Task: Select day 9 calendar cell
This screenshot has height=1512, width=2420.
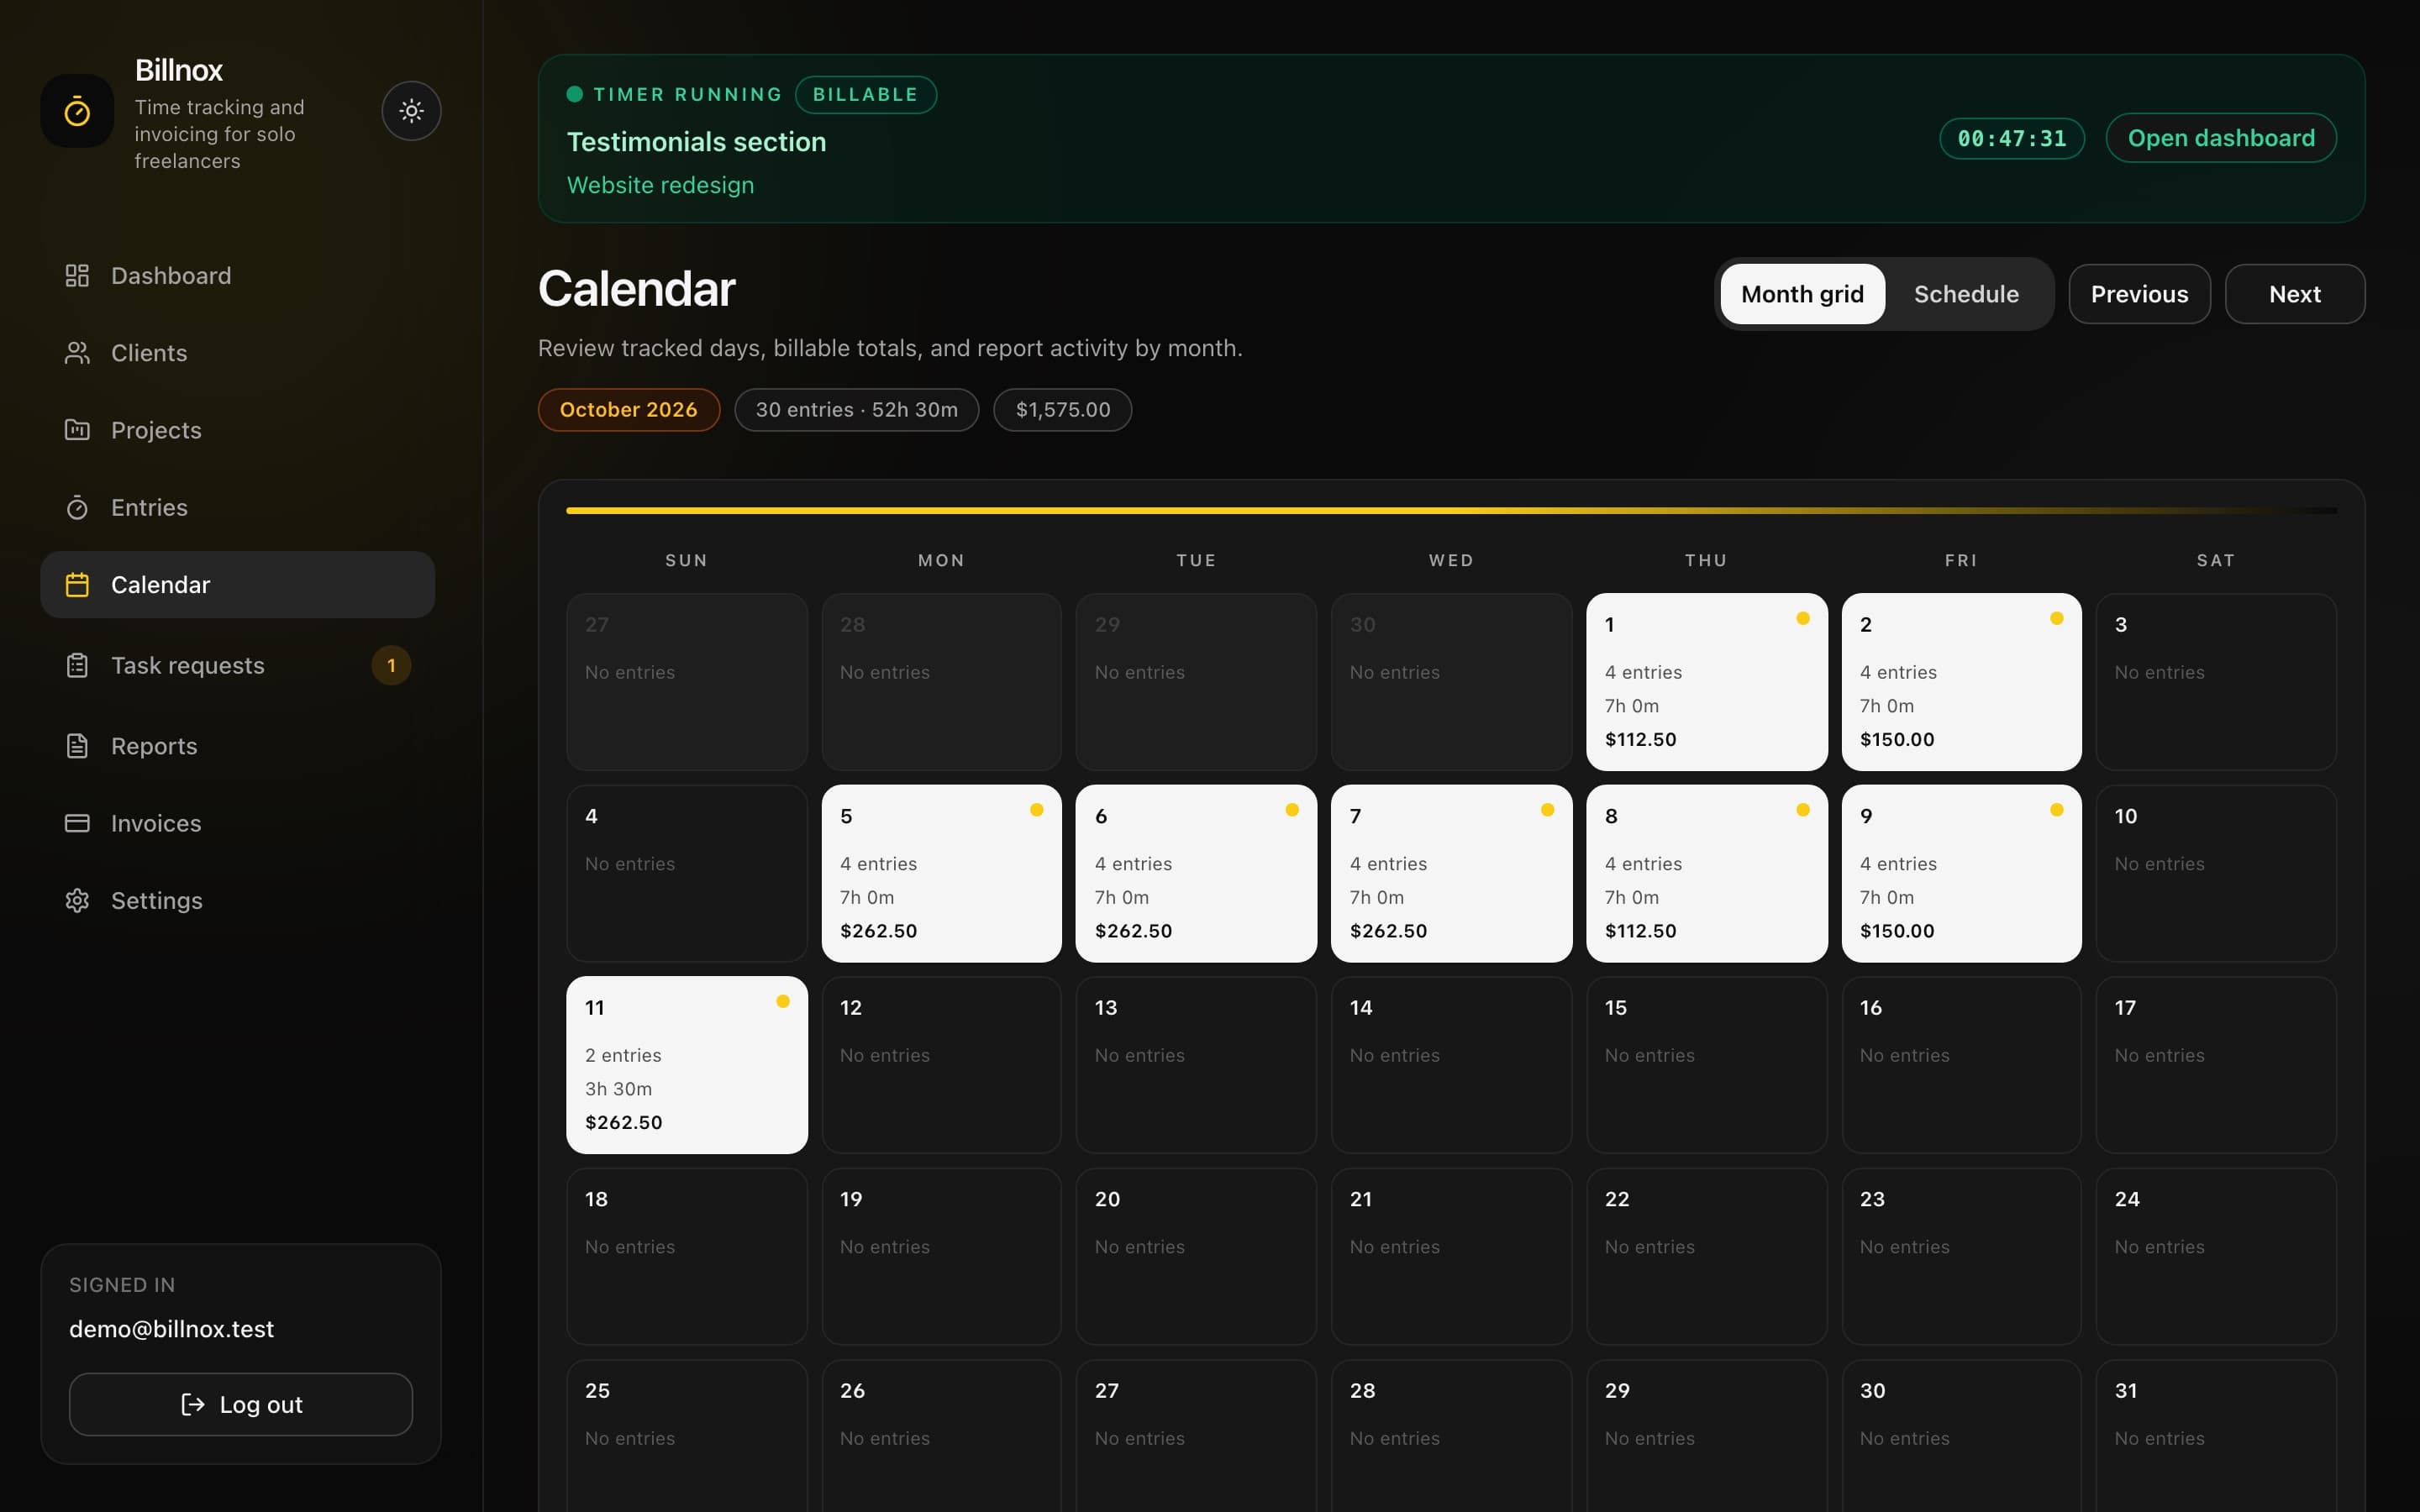Action: [x=1962, y=874]
